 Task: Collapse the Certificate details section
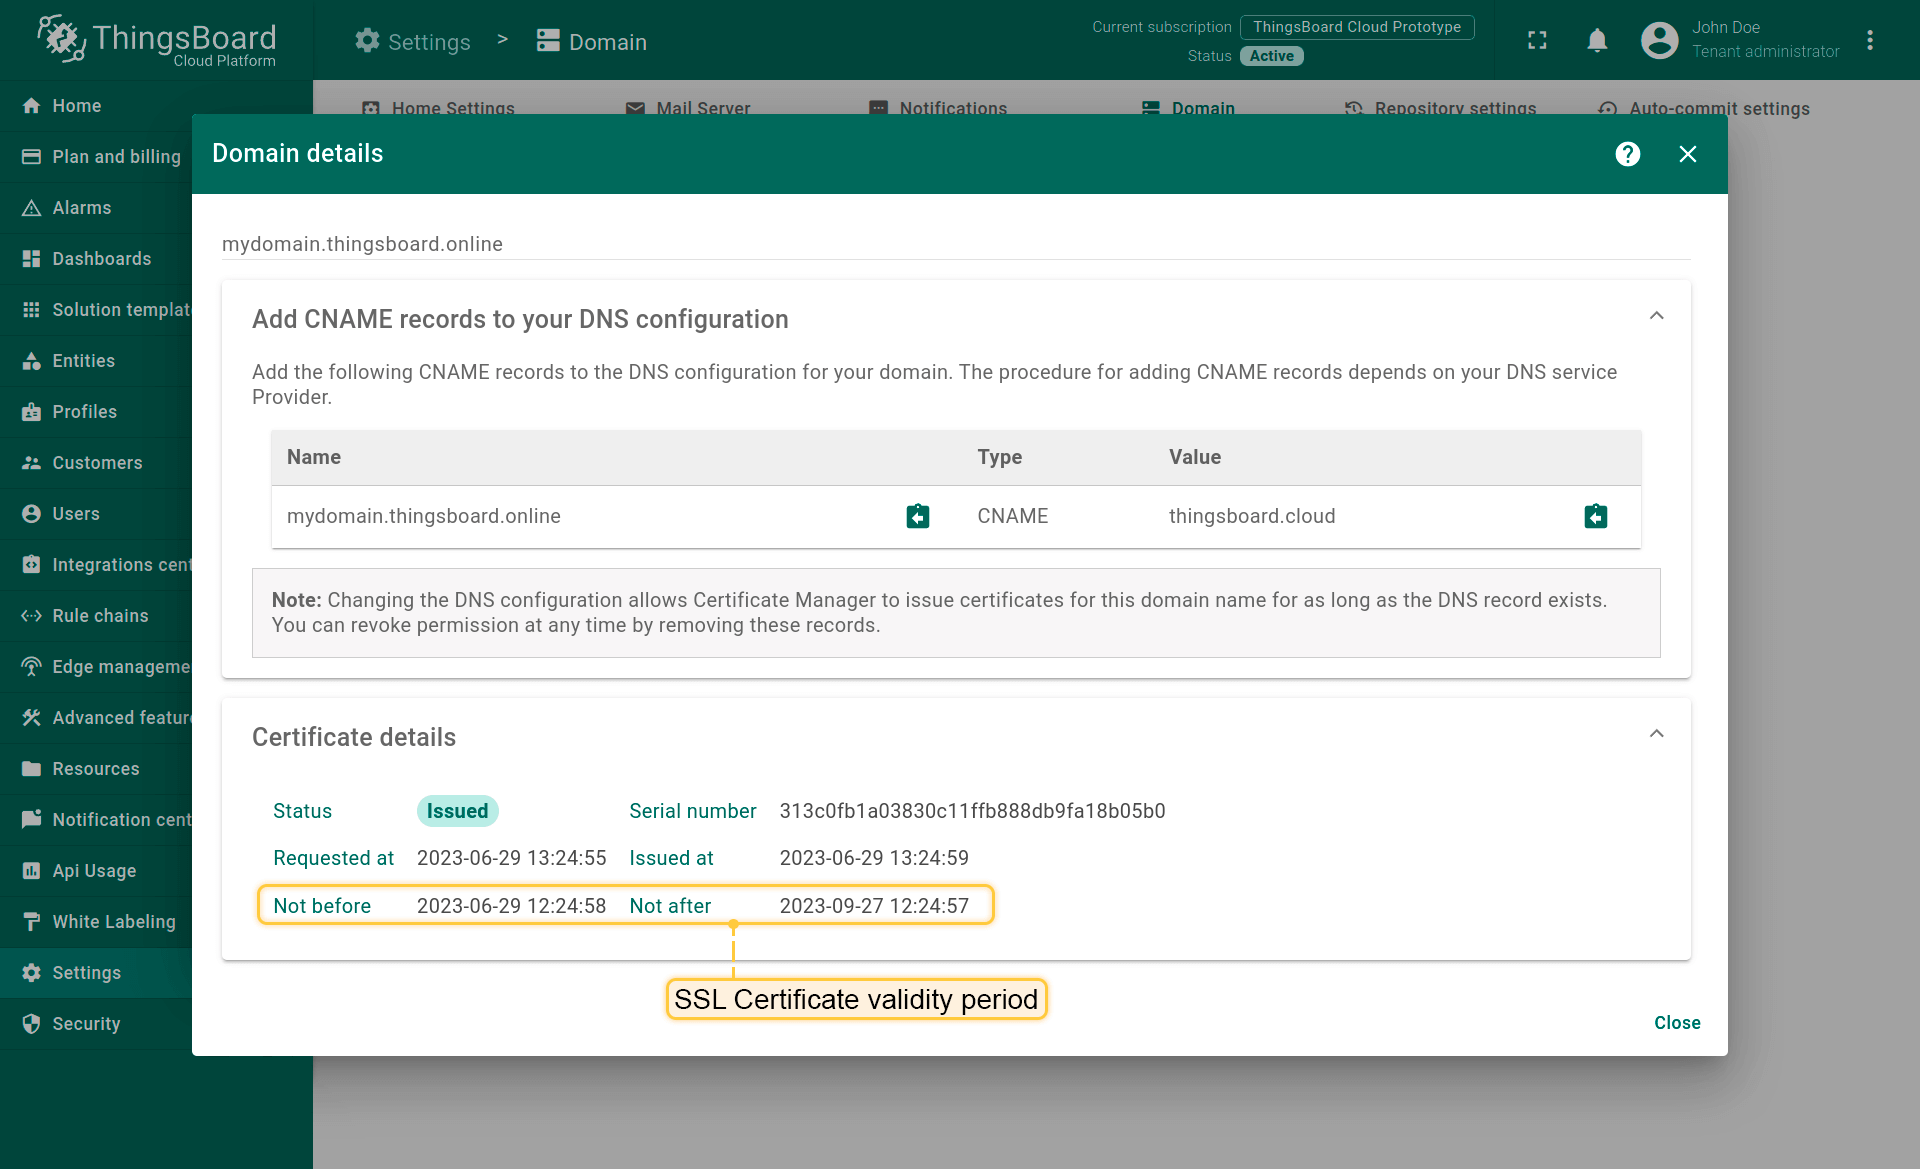pos(1656,735)
